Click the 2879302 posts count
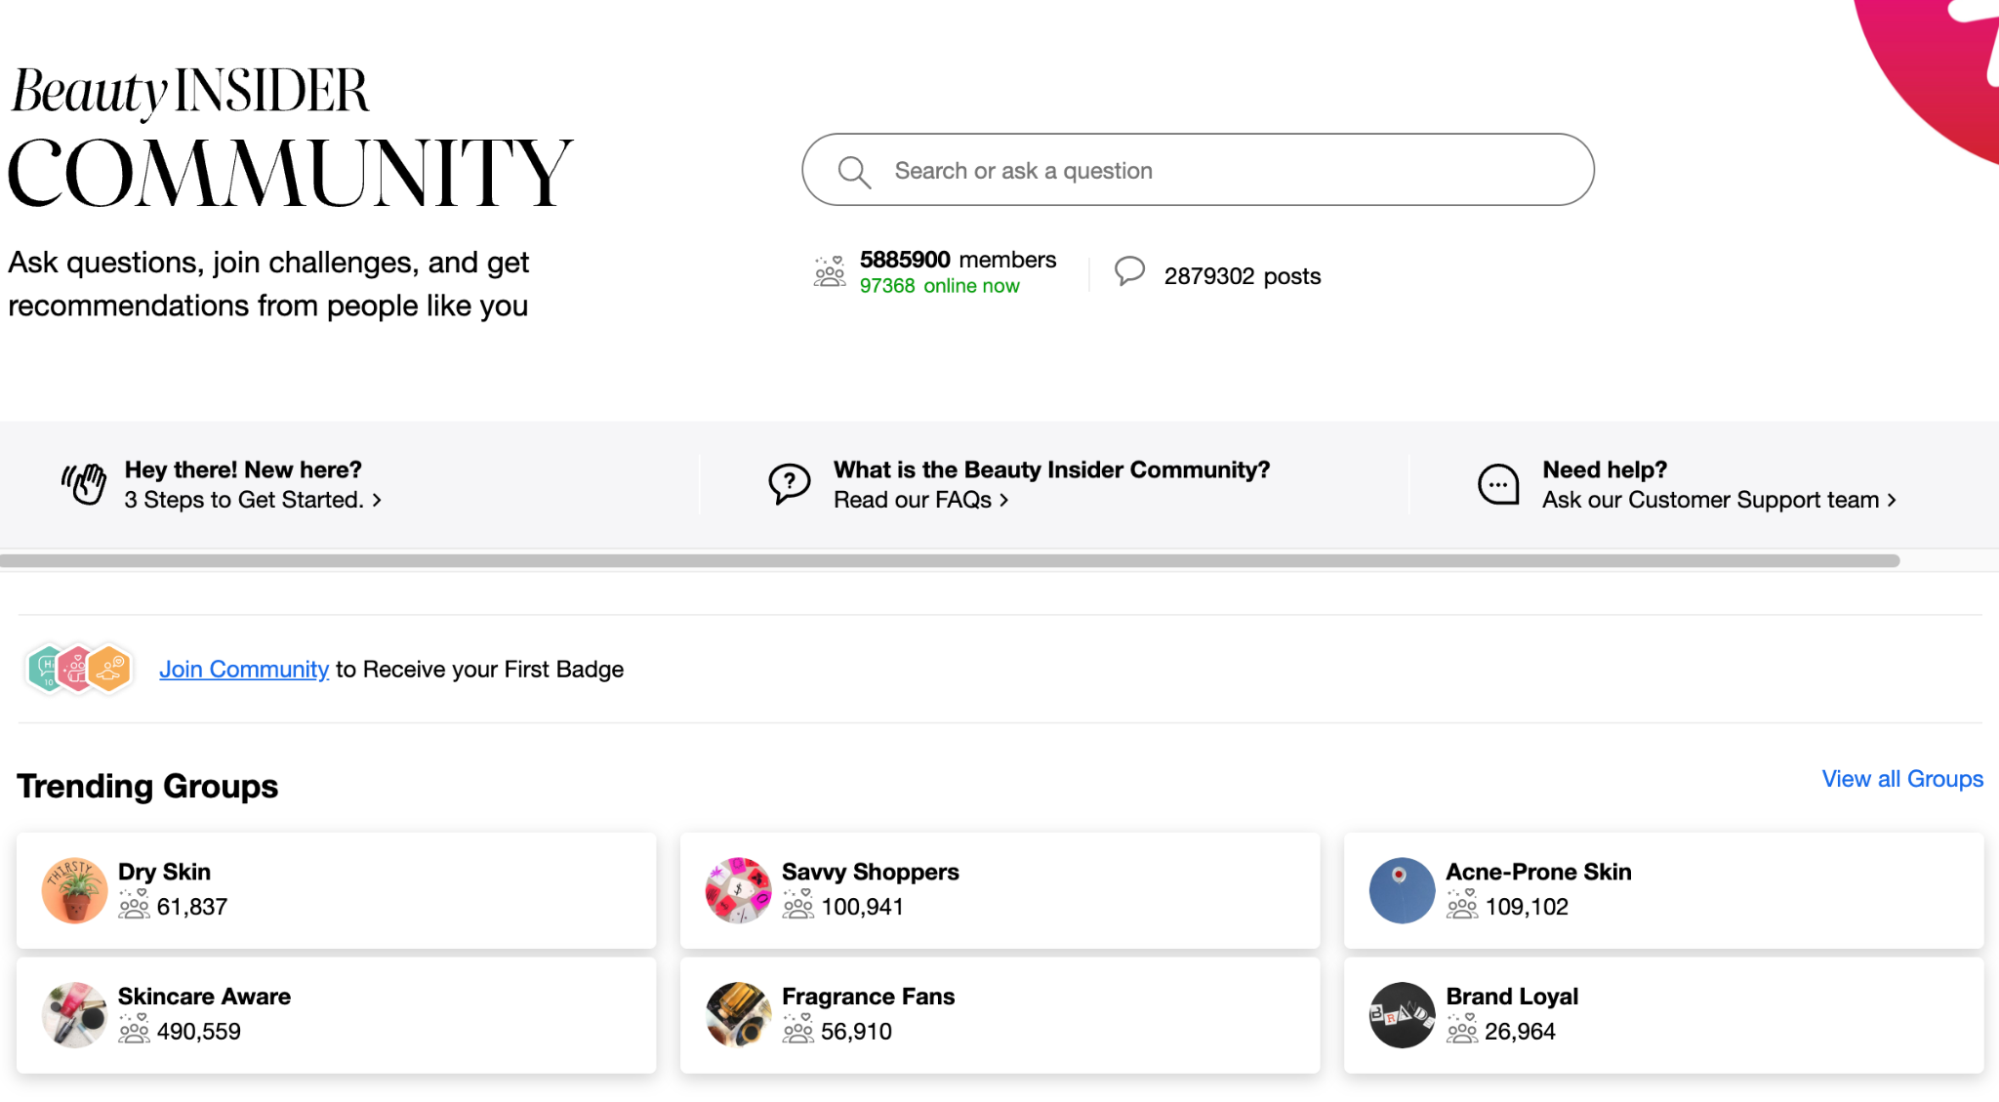Image resolution: width=1999 pixels, height=1102 pixels. click(1242, 276)
